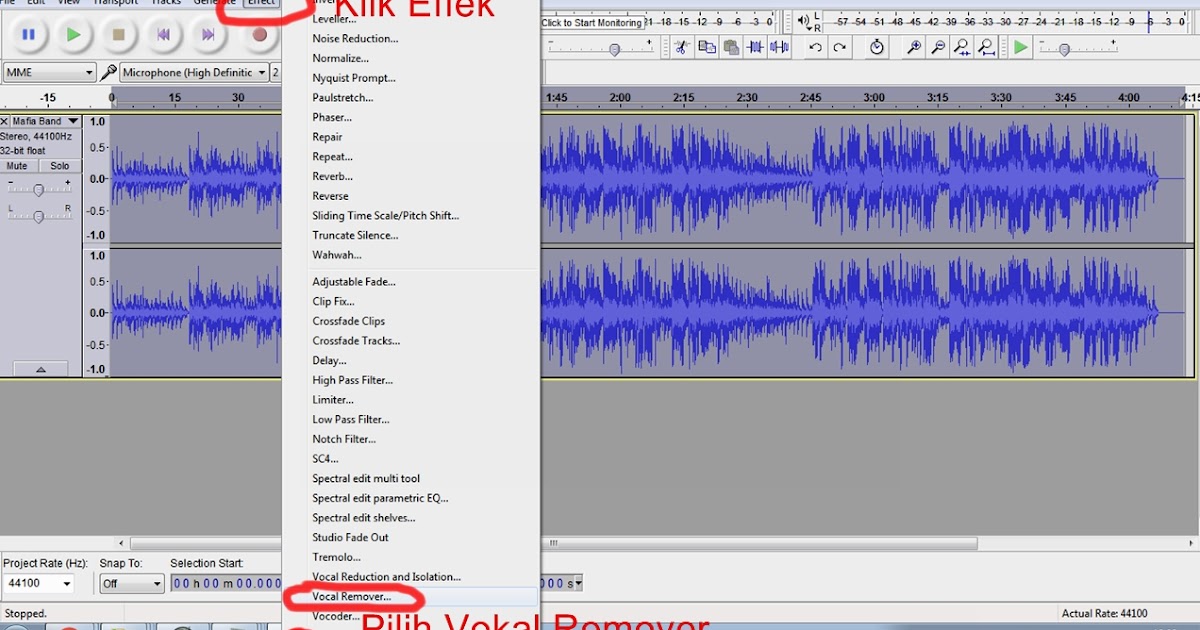Click the Silence audio icon
Screen dimensions: 1200x630
[779, 47]
